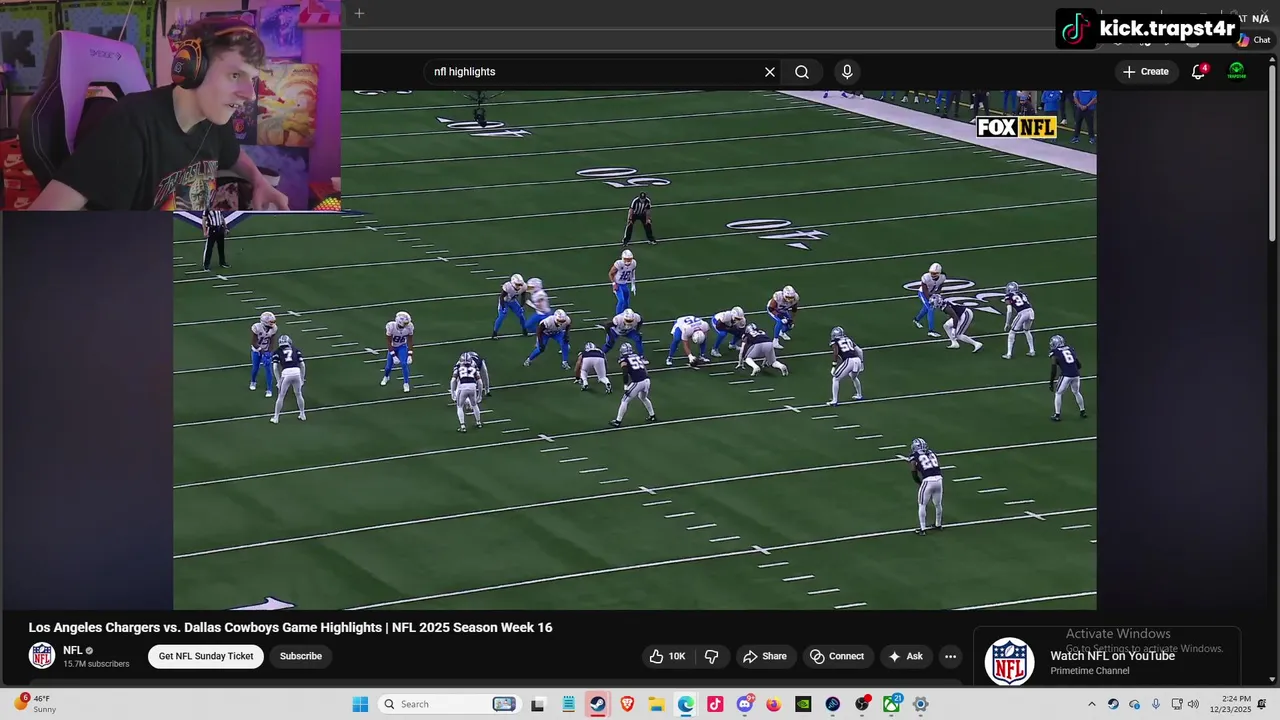The image size is (1280, 720).
Task: Open the Windows Start menu
Action: pyautogui.click(x=360, y=704)
